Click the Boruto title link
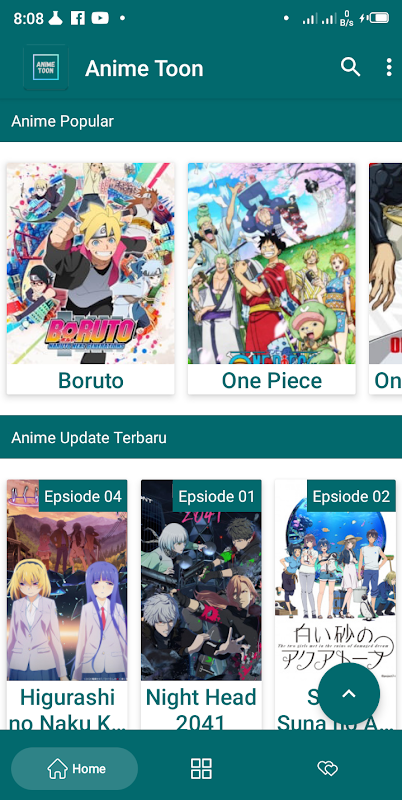Image resolution: width=402 pixels, height=800 pixels. tap(91, 381)
